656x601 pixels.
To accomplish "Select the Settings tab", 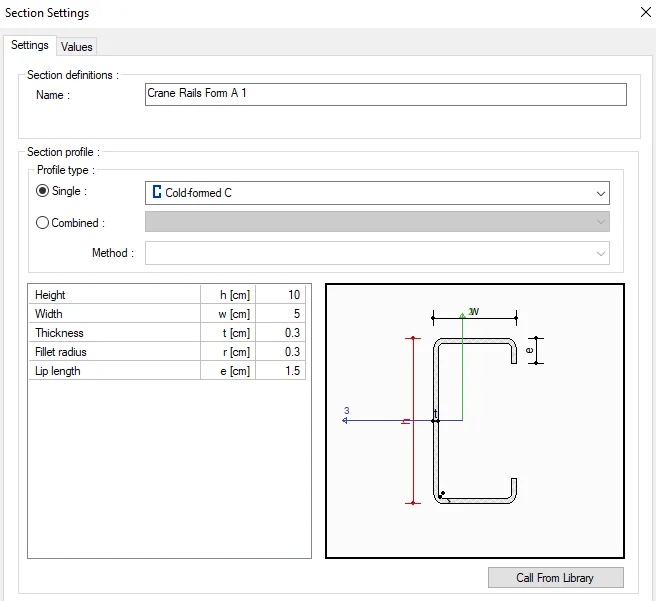I will click(30, 45).
